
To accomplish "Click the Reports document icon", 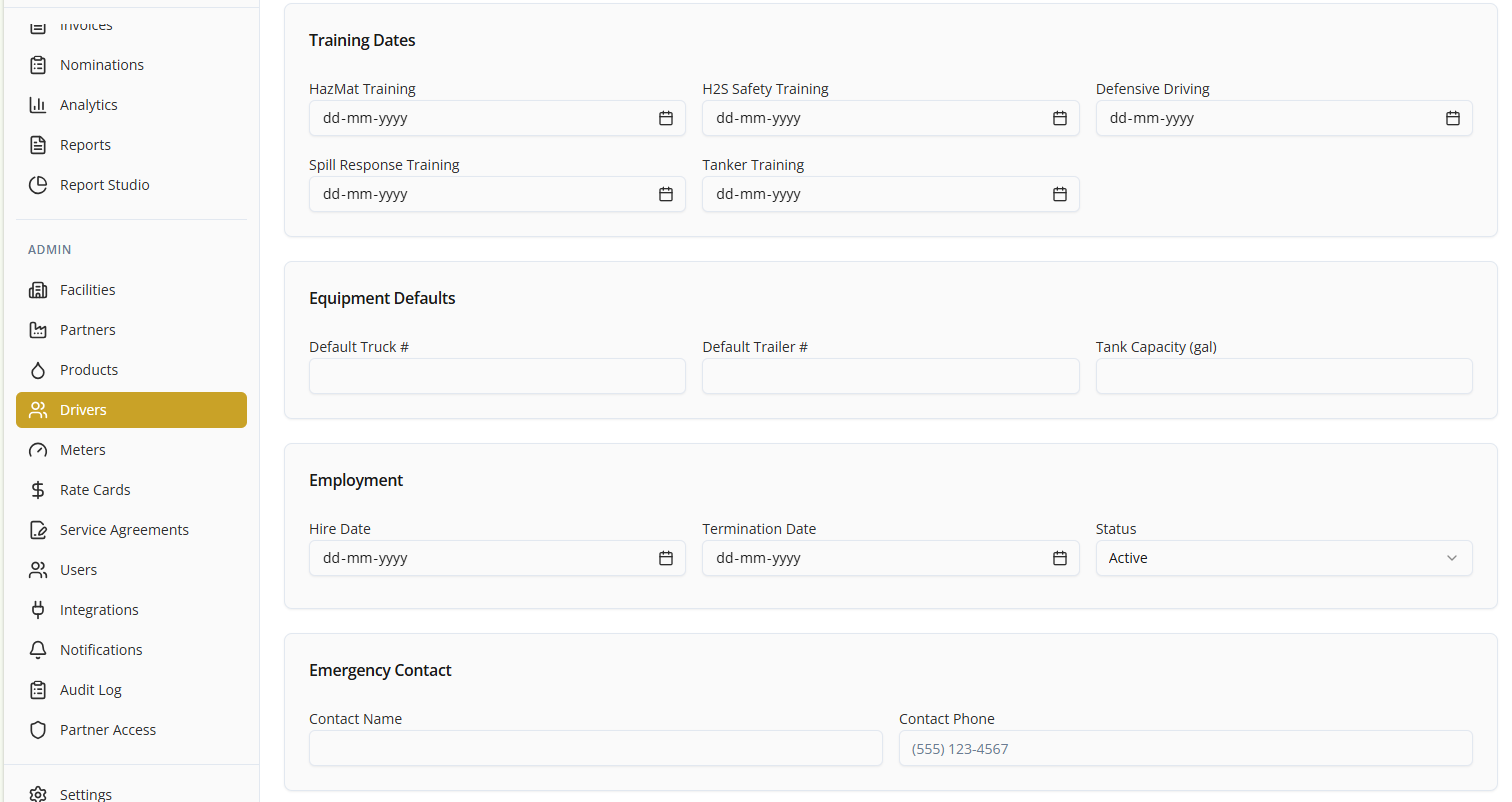I will tap(38, 145).
